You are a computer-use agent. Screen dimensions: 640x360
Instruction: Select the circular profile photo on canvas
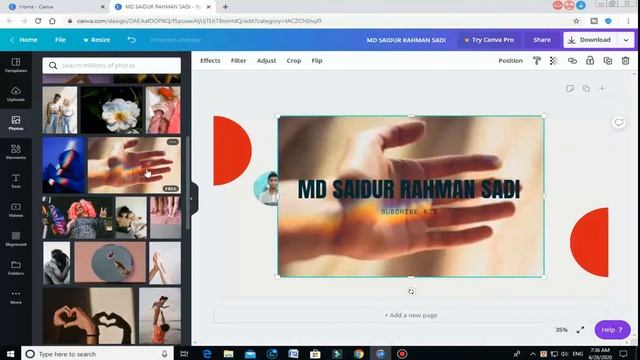[266, 188]
